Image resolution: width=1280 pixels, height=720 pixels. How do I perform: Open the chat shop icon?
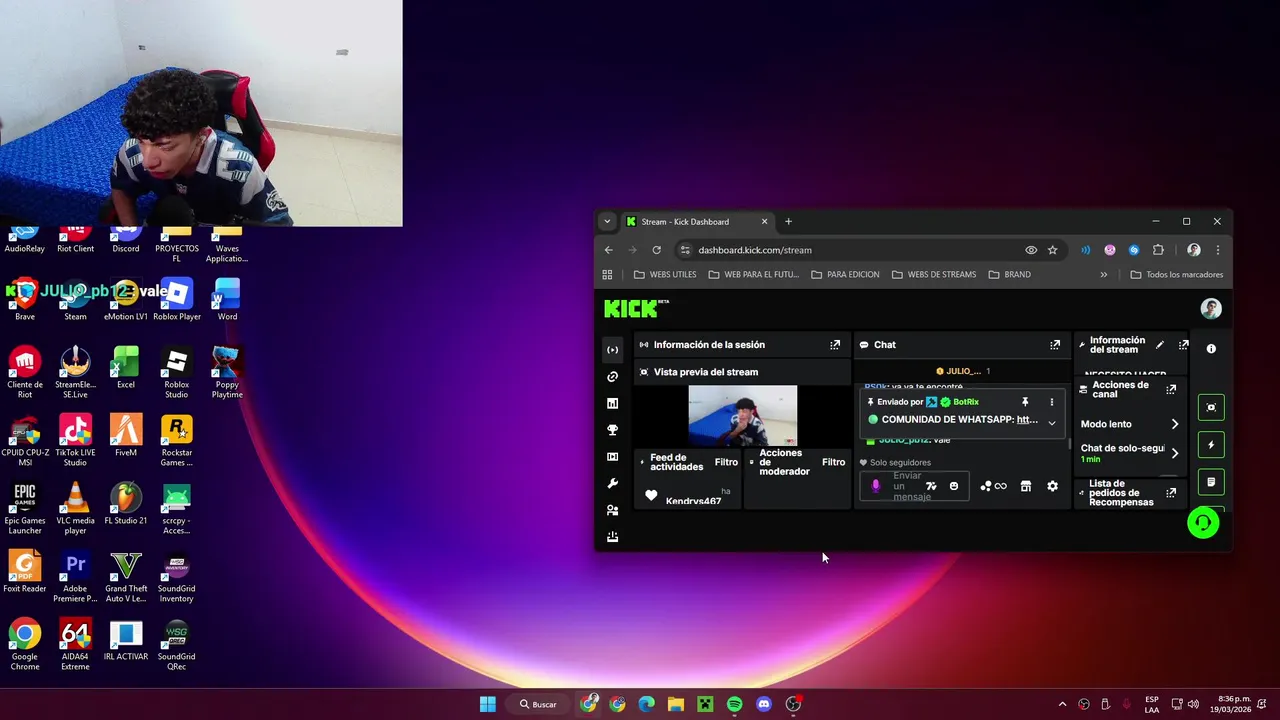[1025, 486]
